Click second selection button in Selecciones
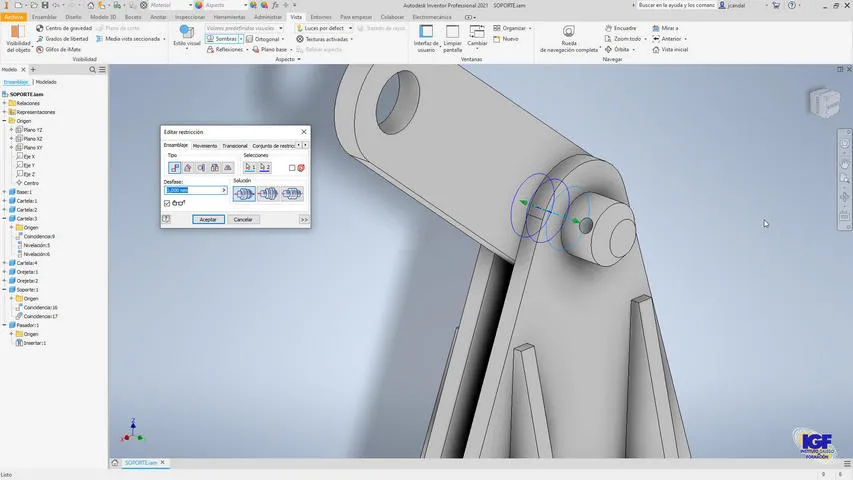Screen dimensions: 853x480 (264, 168)
